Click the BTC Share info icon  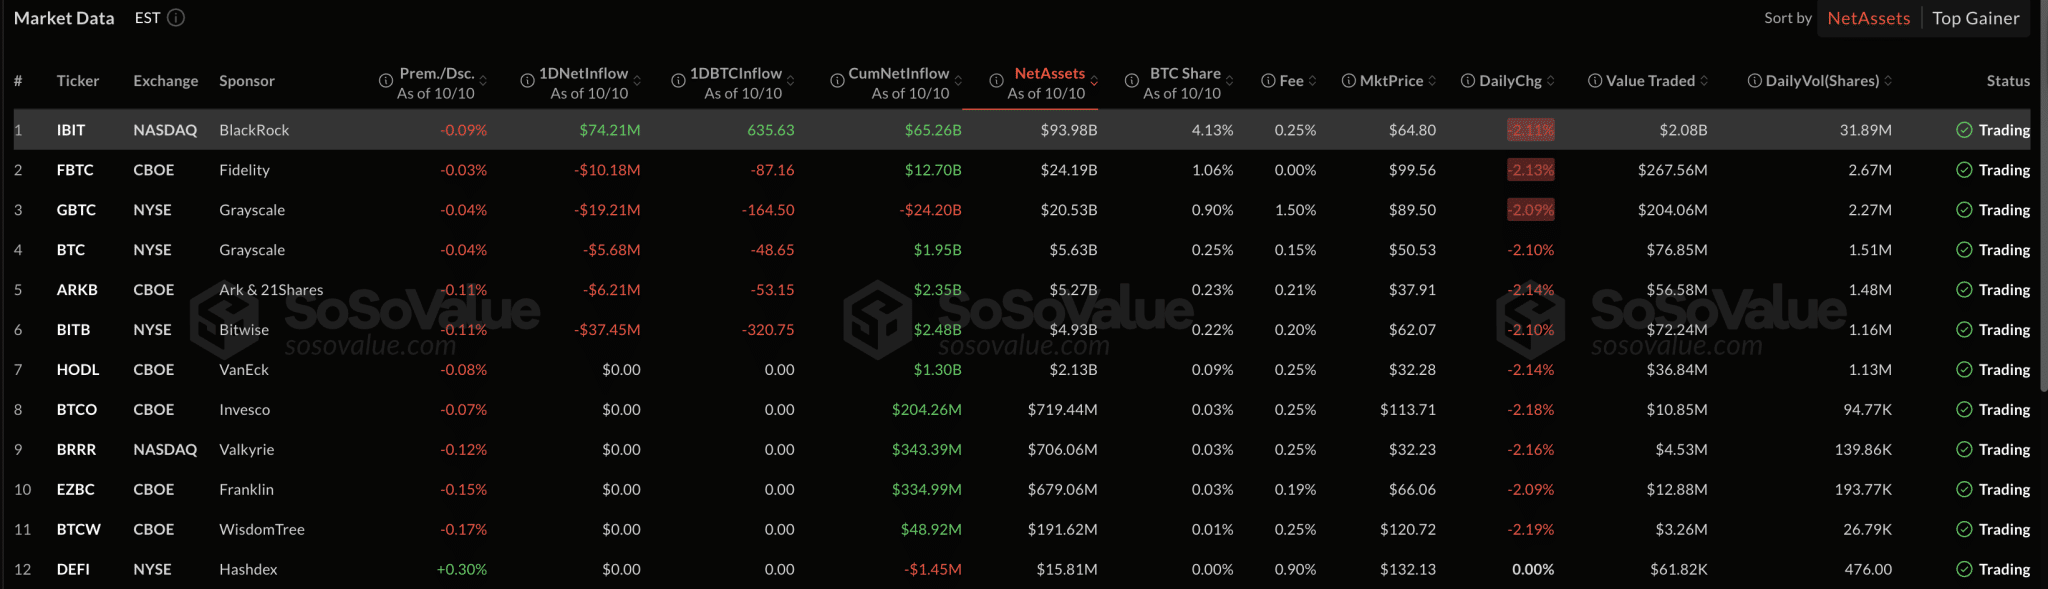tap(1132, 81)
